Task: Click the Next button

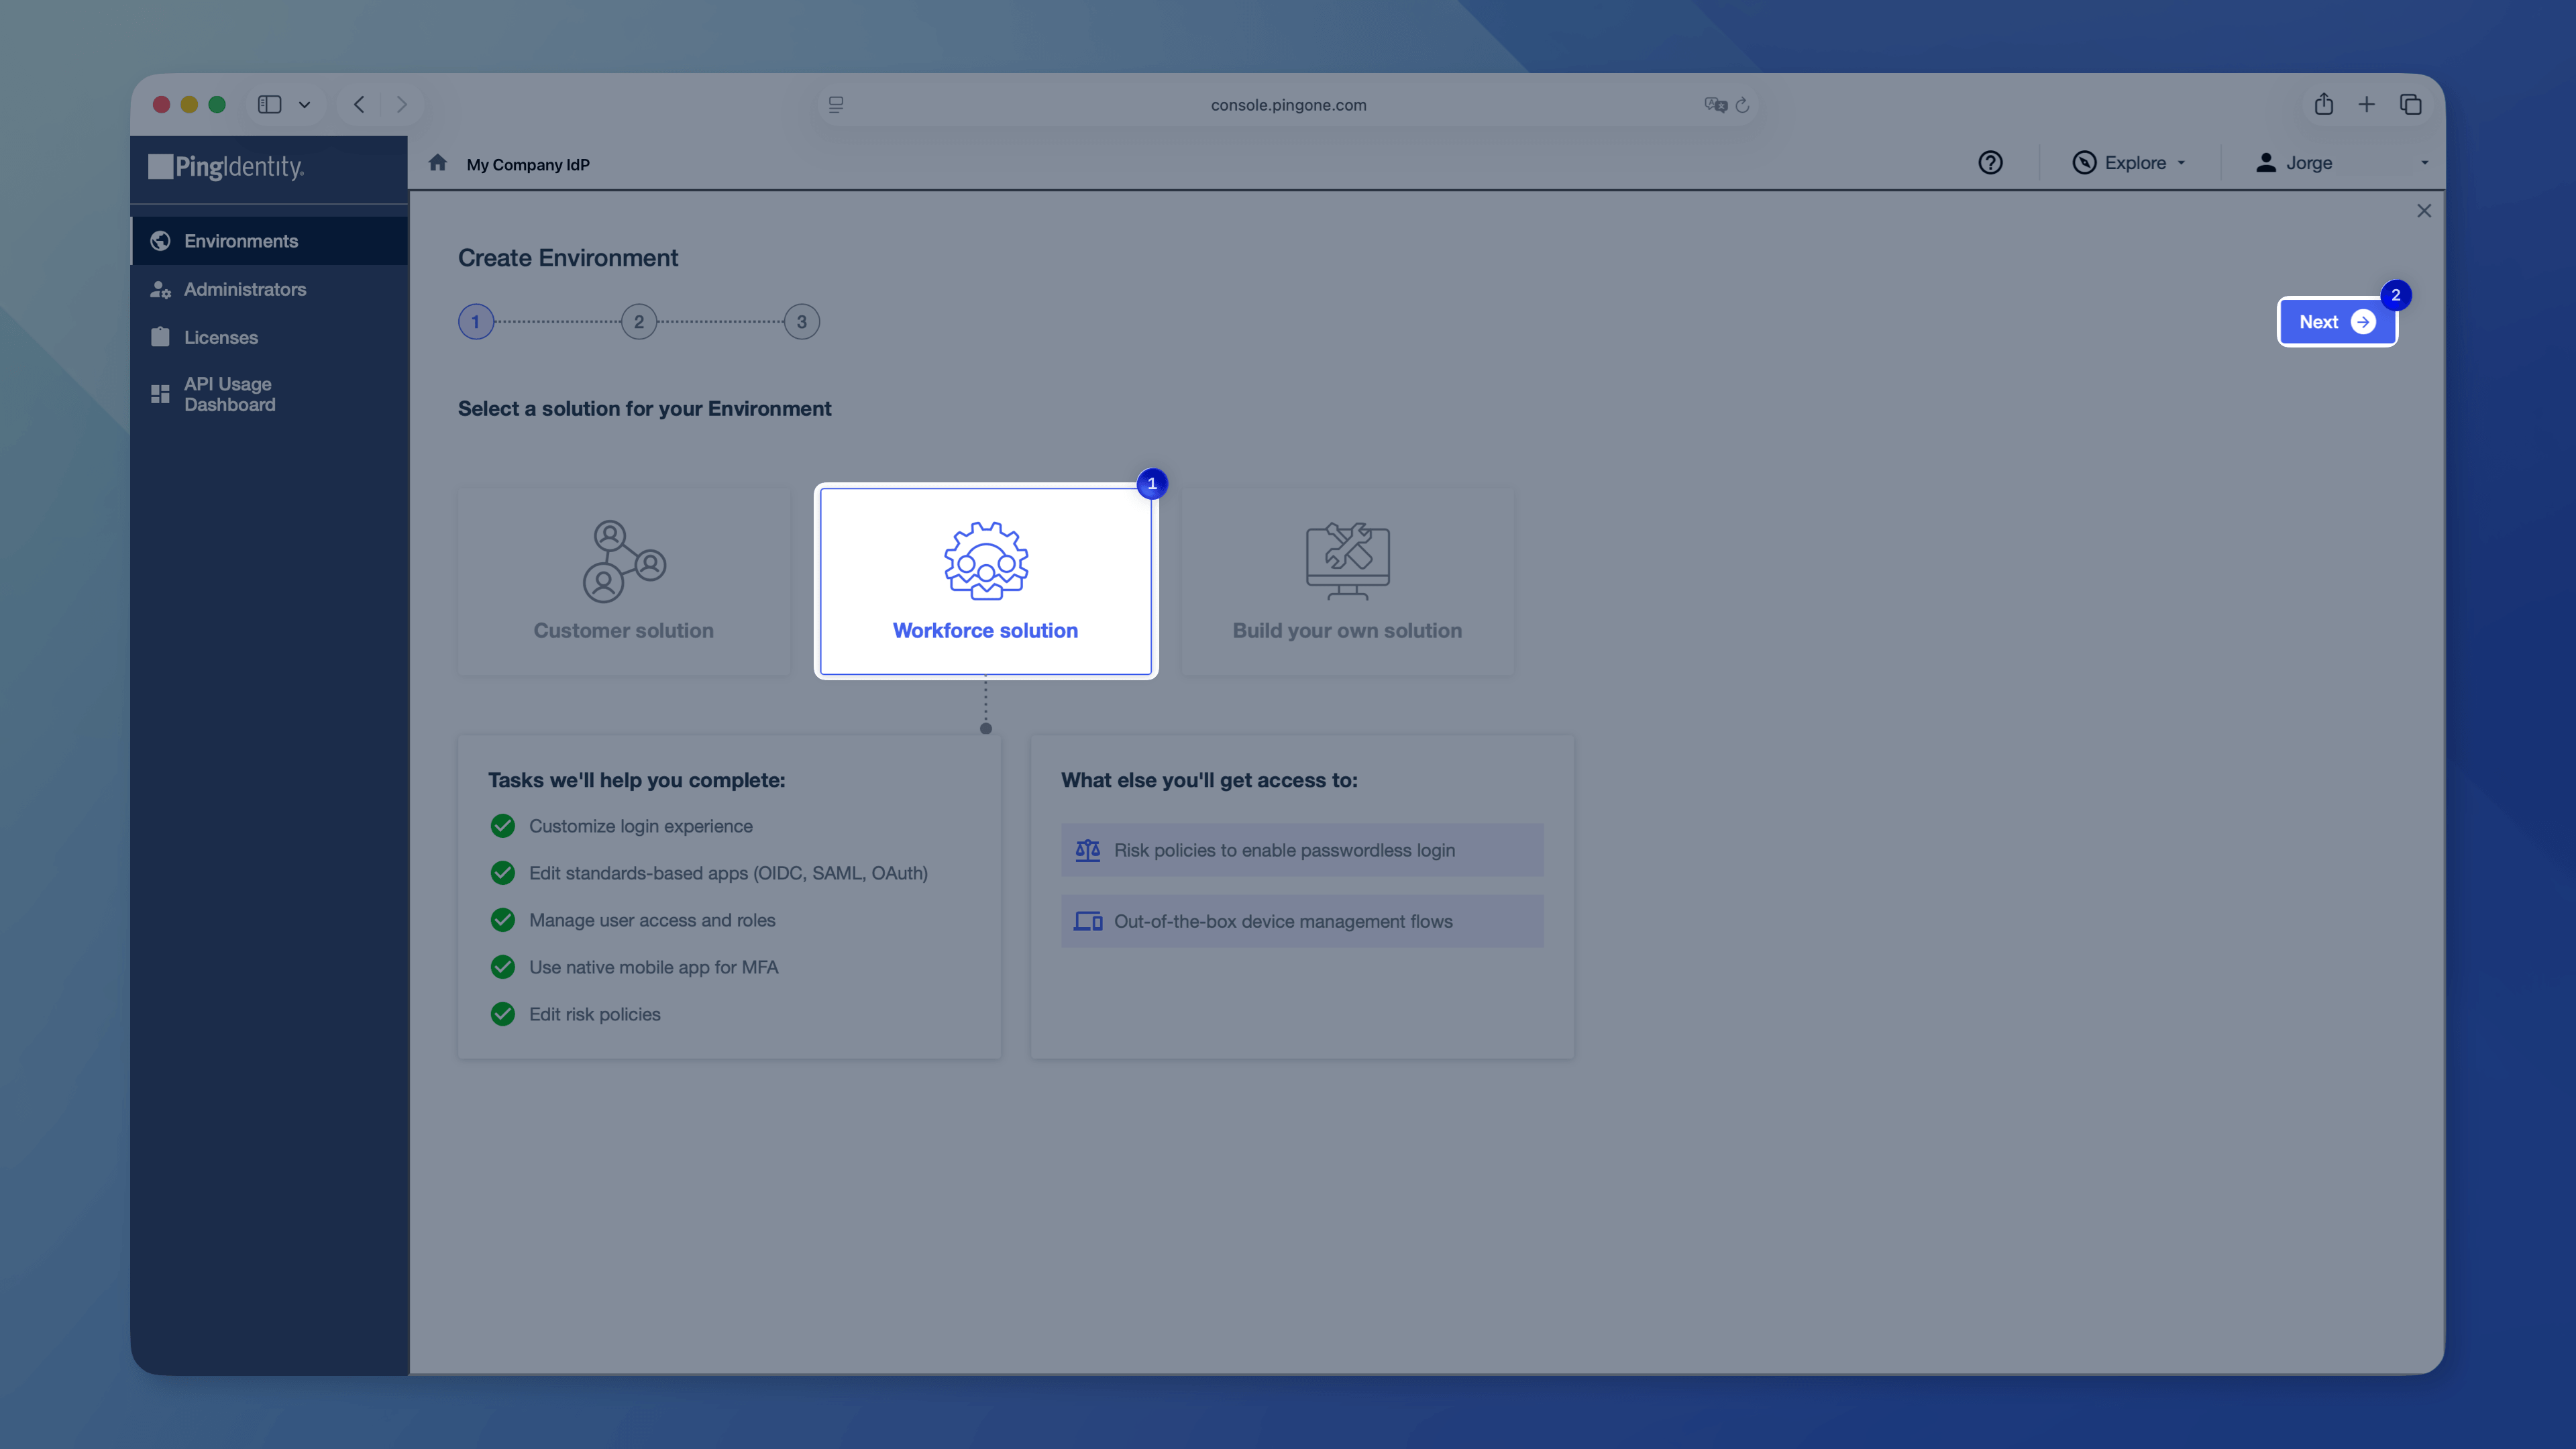Action: tap(2337, 321)
